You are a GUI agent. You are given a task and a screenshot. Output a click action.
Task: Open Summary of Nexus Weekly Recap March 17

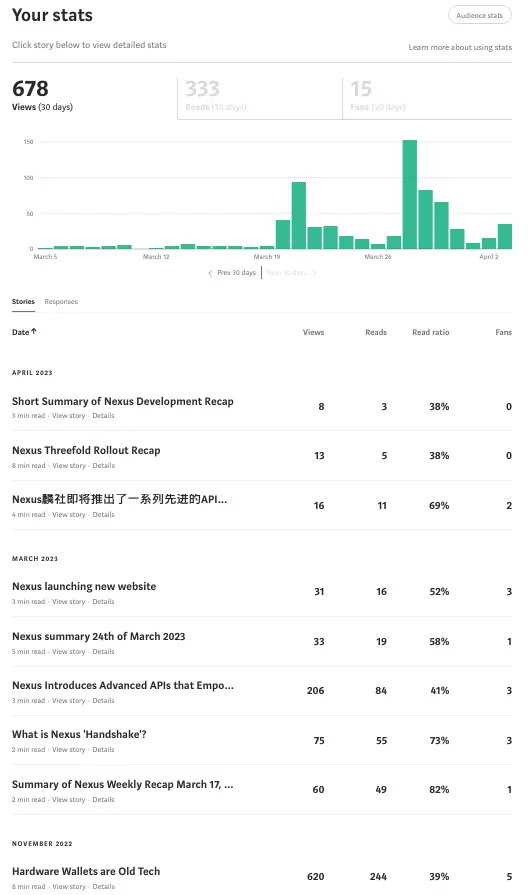[x=123, y=785]
